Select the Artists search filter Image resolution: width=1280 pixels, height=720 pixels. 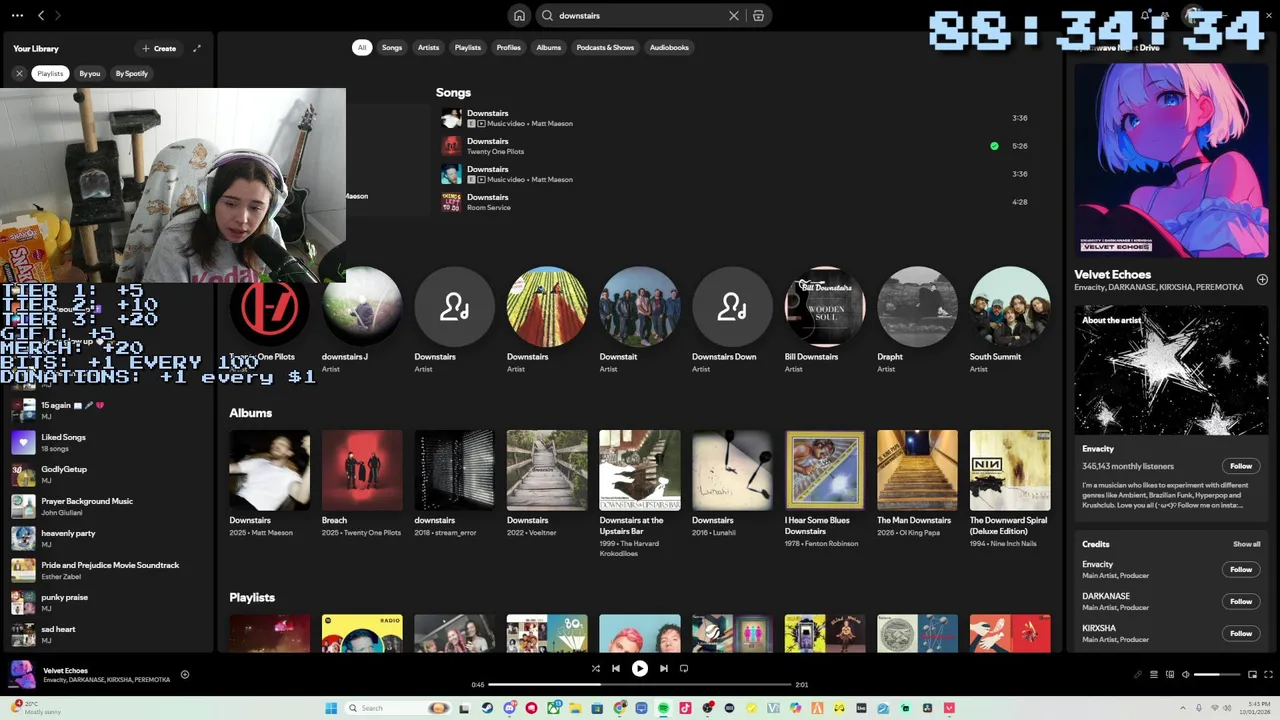click(428, 47)
